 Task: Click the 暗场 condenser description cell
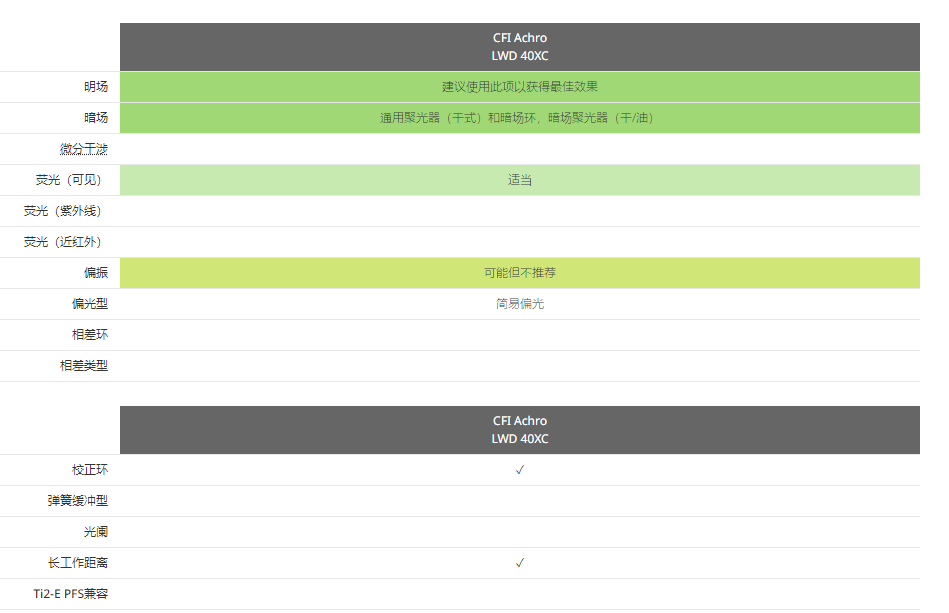[x=519, y=118]
